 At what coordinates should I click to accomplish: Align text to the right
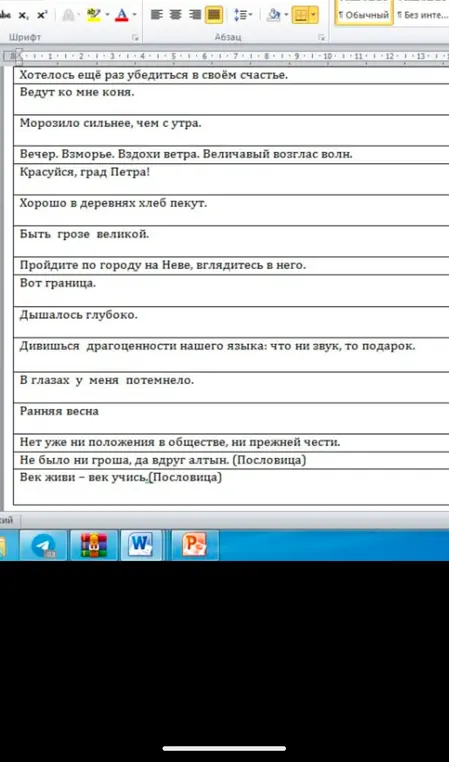point(195,15)
